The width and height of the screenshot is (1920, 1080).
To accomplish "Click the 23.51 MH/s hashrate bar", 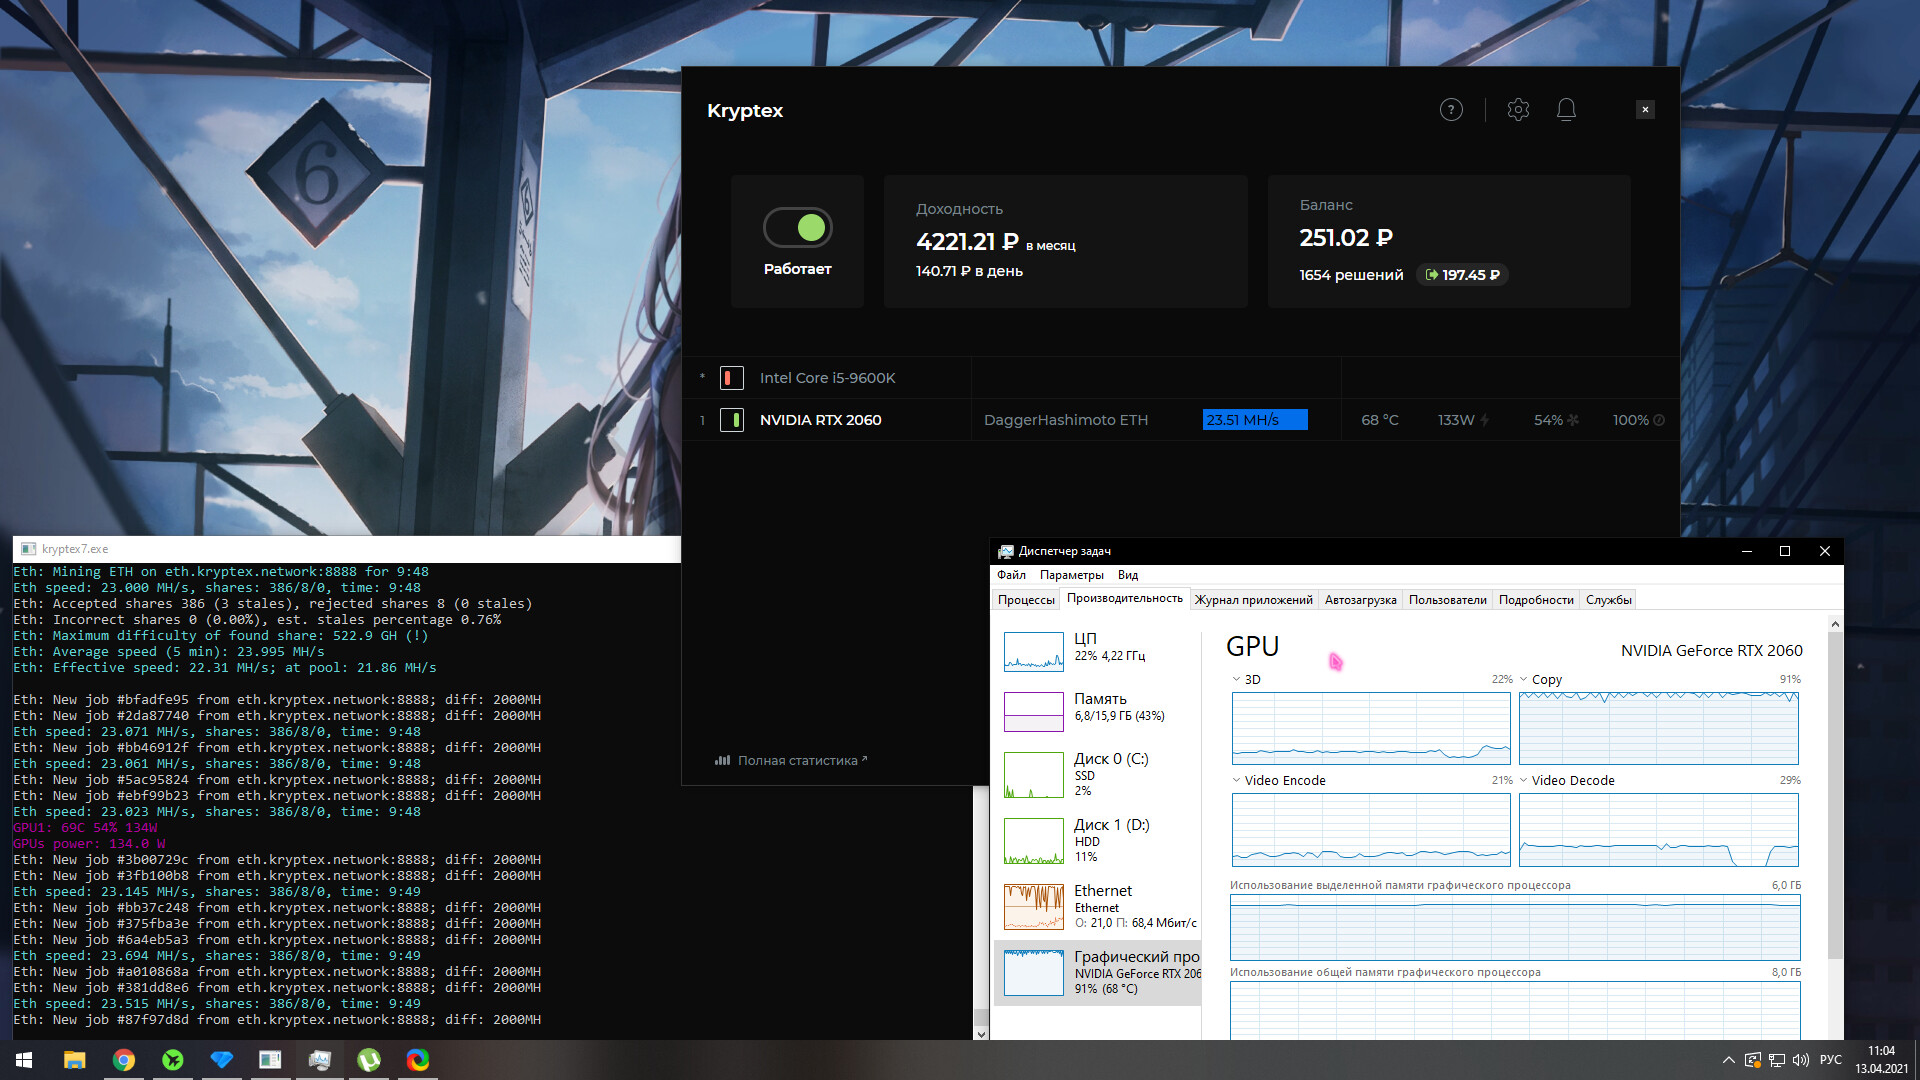I will click(1255, 420).
